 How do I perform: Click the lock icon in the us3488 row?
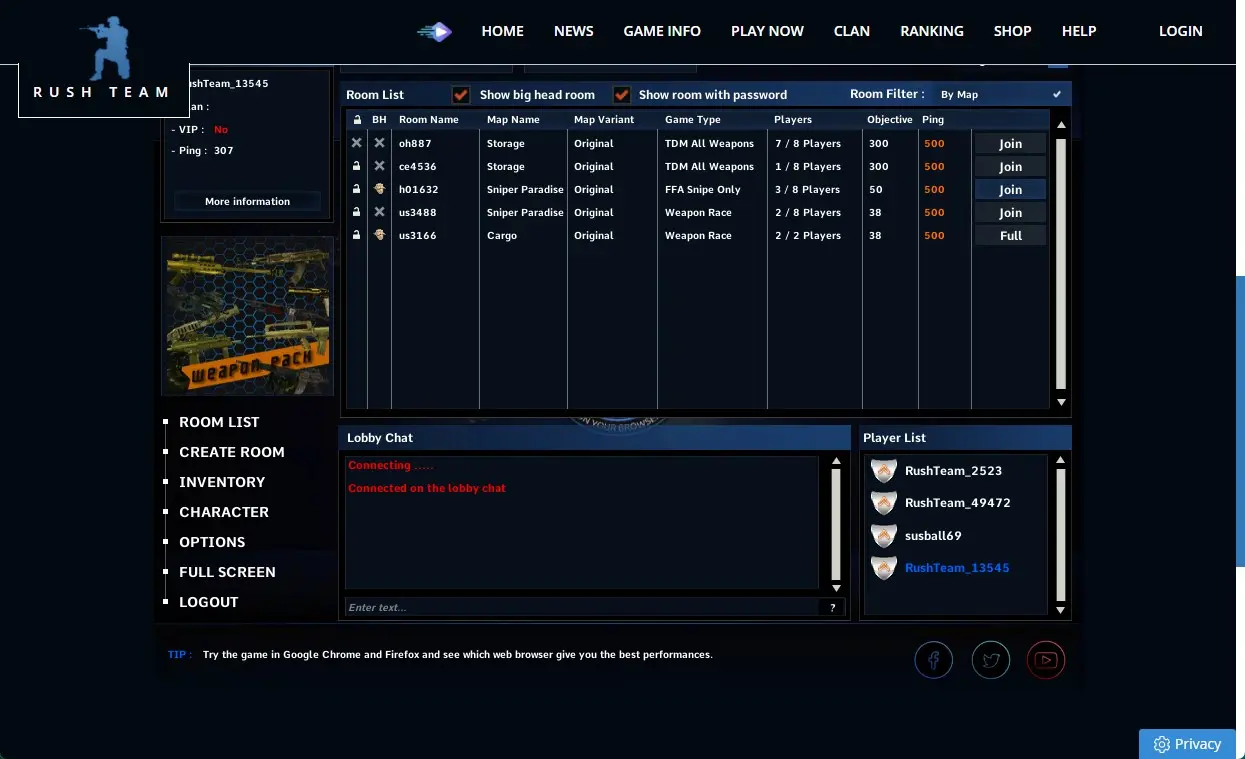pyautogui.click(x=356, y=212)
